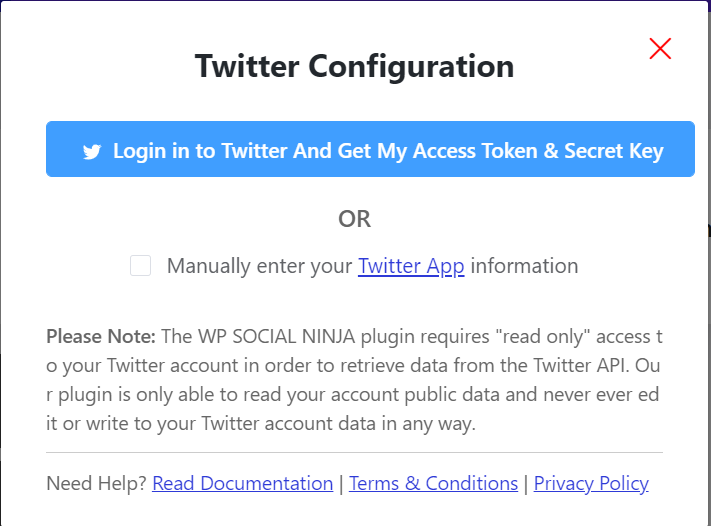
Task: Click the horizontal divider above Need Help
Action: (x=355, y=453)
